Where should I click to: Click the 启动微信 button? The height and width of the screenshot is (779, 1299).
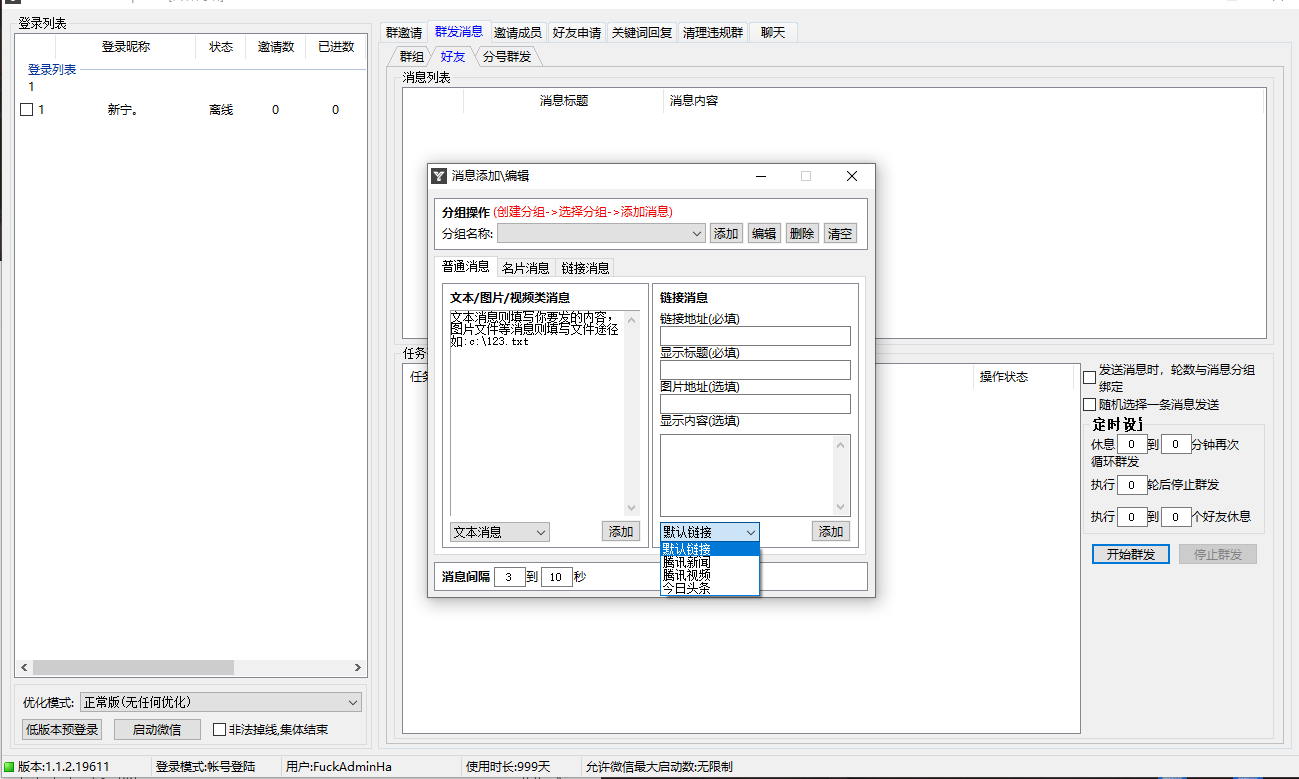tap(157, 730)
